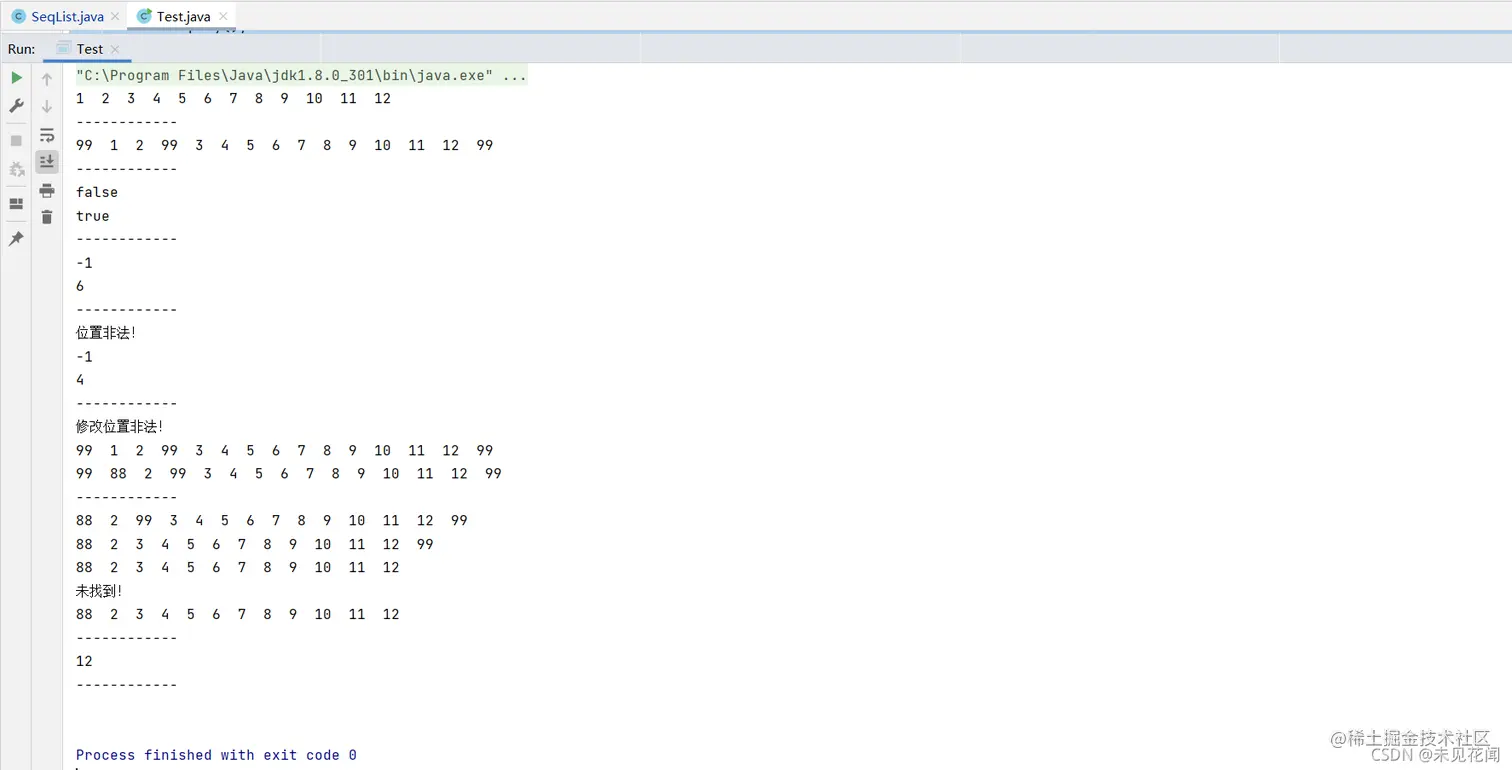
Task: Click the Up the Stack Trace arrow
Action: pos(47,79)
